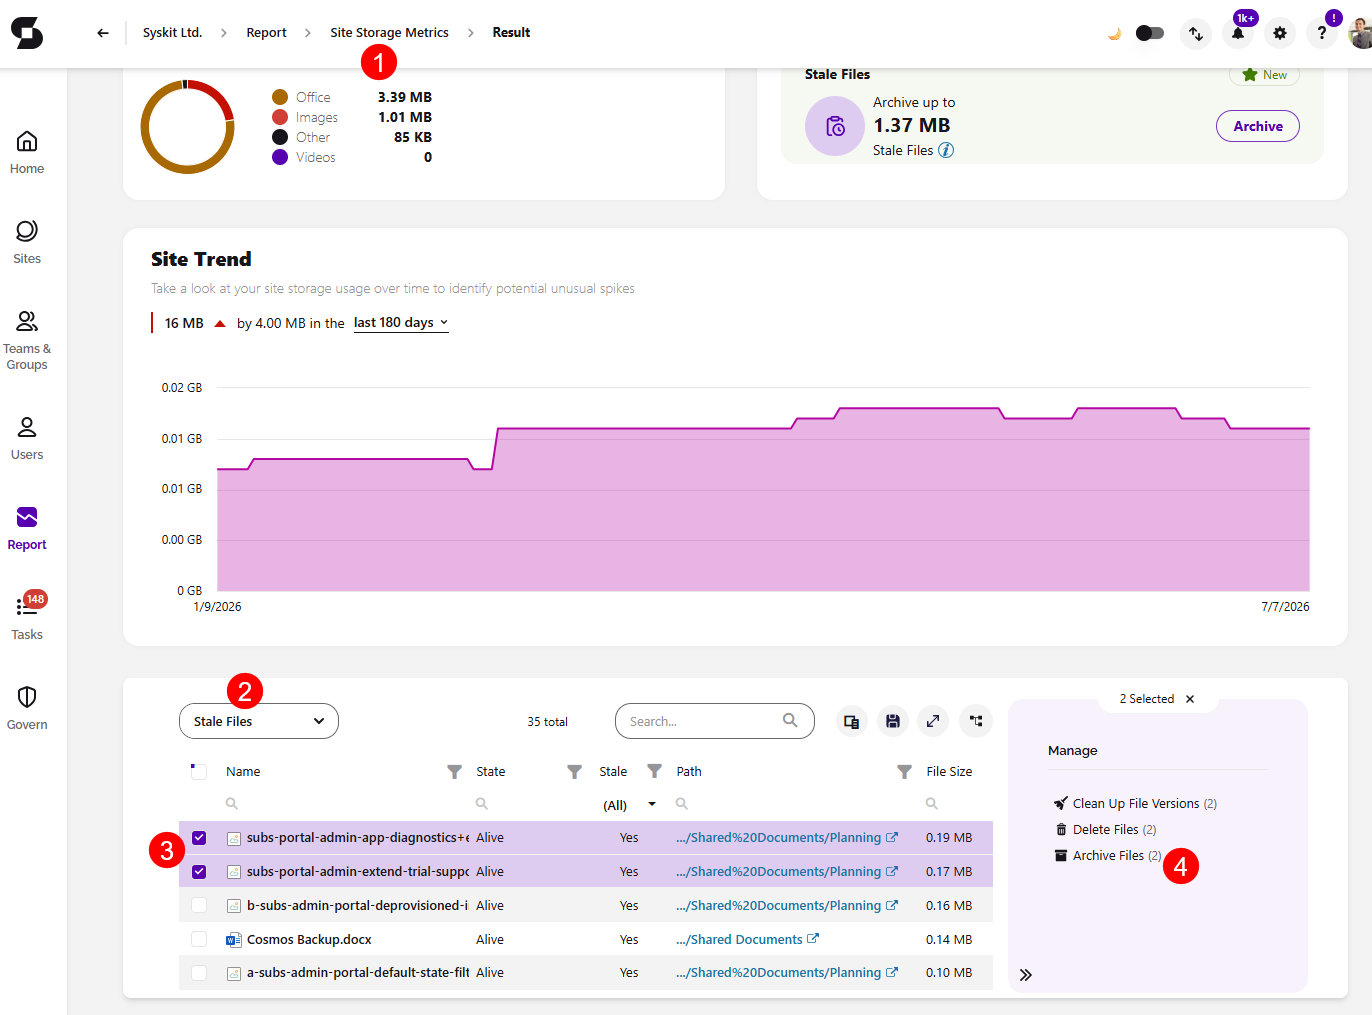Open Sites in sidebar
The height and width of the screenshot is (1015, 1372).
coord(27,242)
